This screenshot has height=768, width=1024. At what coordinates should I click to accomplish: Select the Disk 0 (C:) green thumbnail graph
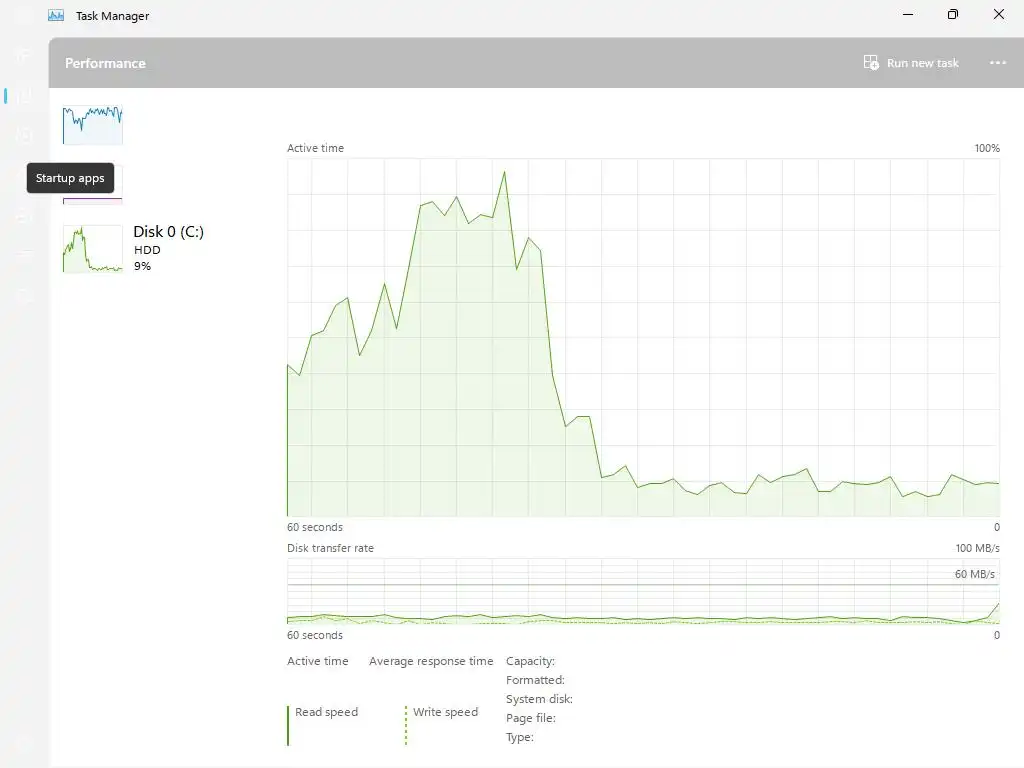pyautogui.click(x=93, y=249)
